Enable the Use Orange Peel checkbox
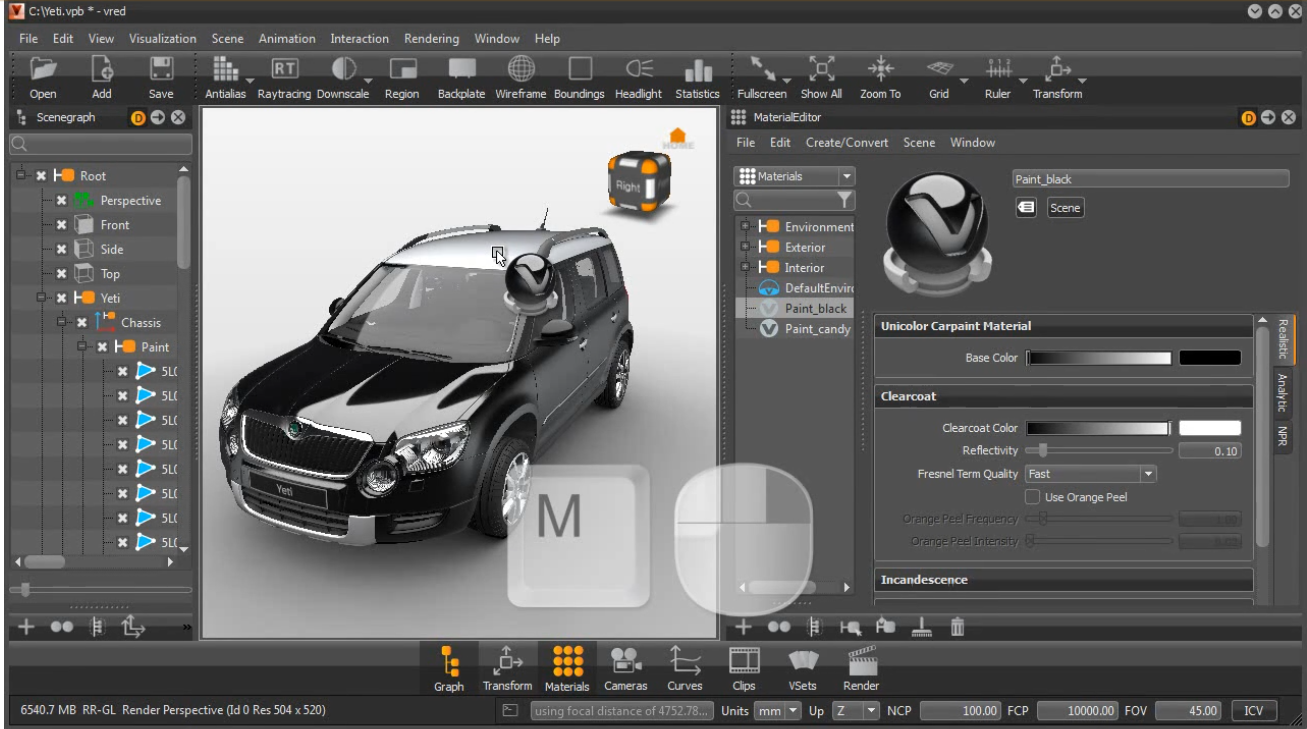Viewport: 1307px width, 729px height. pos(1033,497)
